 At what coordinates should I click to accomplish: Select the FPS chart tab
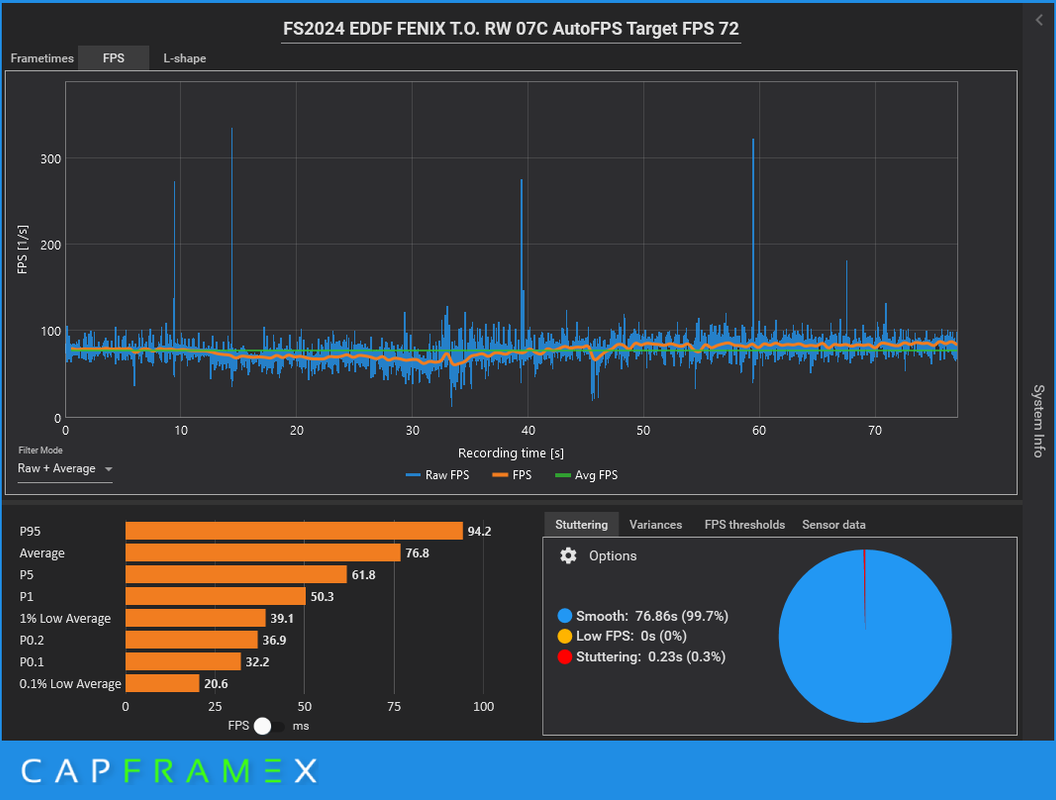coord(113,58)
